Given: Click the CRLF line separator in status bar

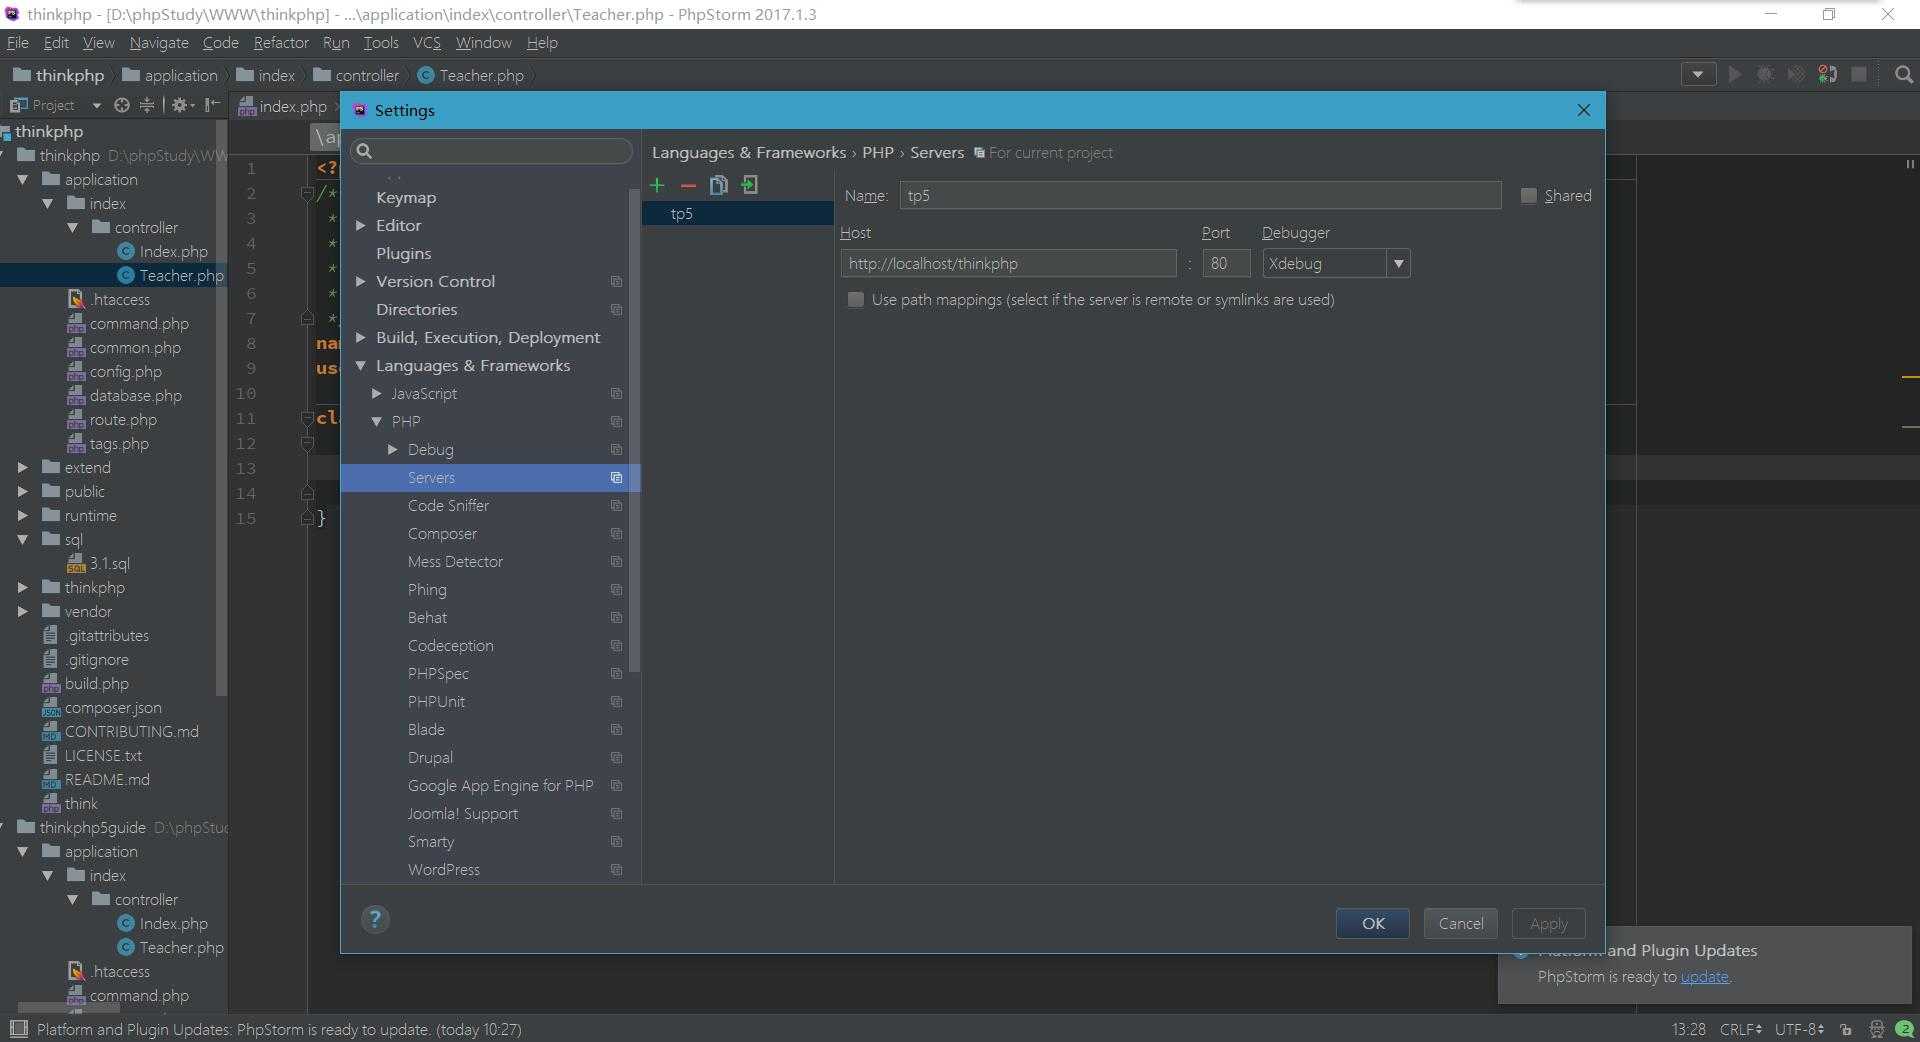Looking at the screenshot, I should tap(1740, 1029).
